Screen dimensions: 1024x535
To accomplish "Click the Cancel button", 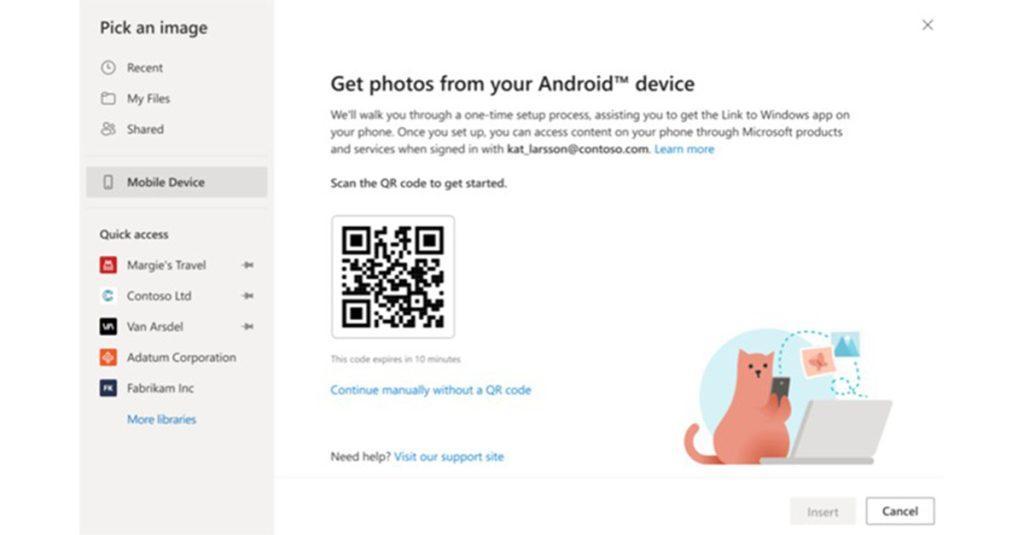I will (x=900, y=511).
